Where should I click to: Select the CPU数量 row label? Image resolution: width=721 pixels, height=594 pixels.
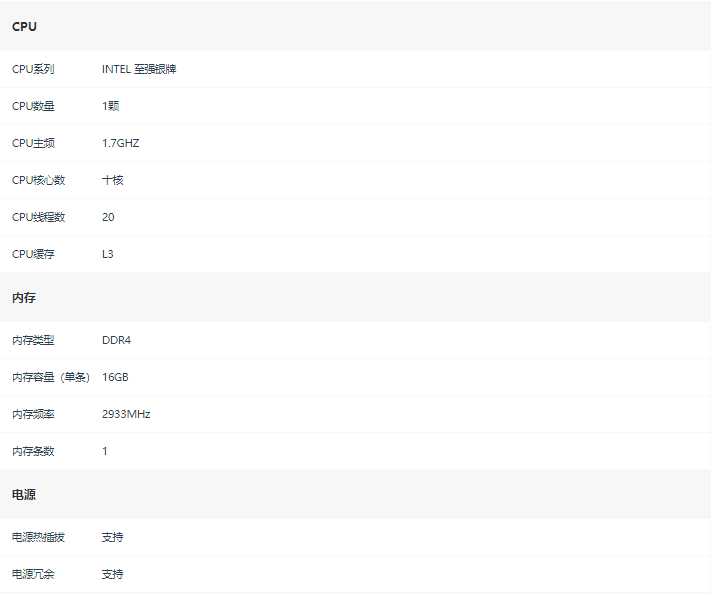pos(33,106)
